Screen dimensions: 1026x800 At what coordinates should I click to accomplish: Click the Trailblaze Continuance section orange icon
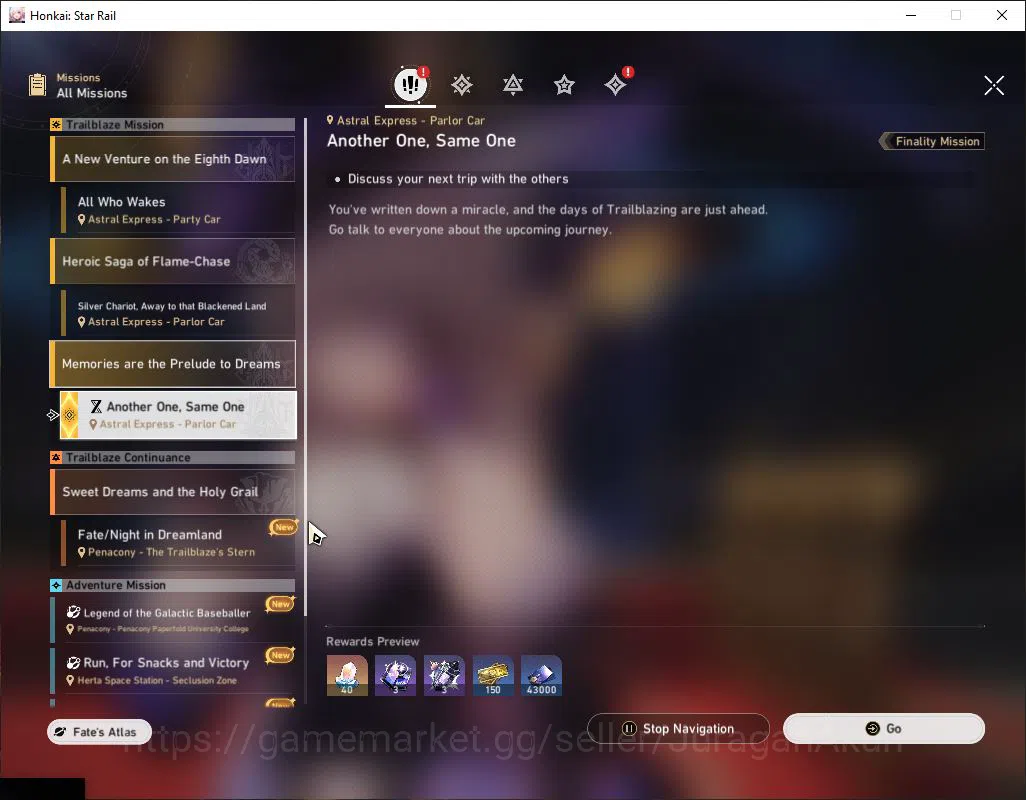[56, 458]
